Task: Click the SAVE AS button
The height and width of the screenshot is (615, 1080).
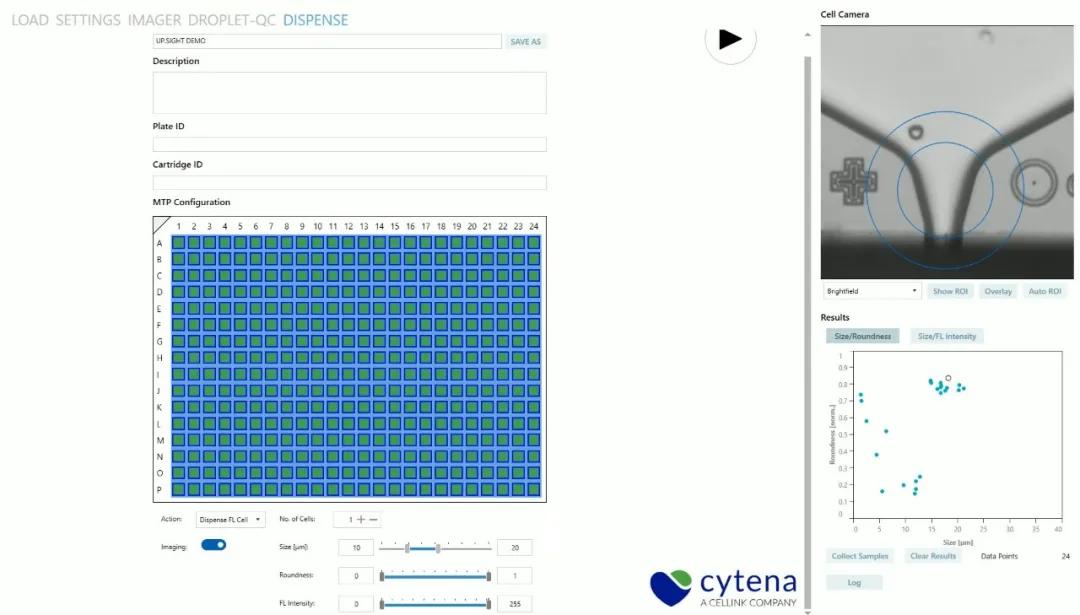Action: click(x=526, y=42)
